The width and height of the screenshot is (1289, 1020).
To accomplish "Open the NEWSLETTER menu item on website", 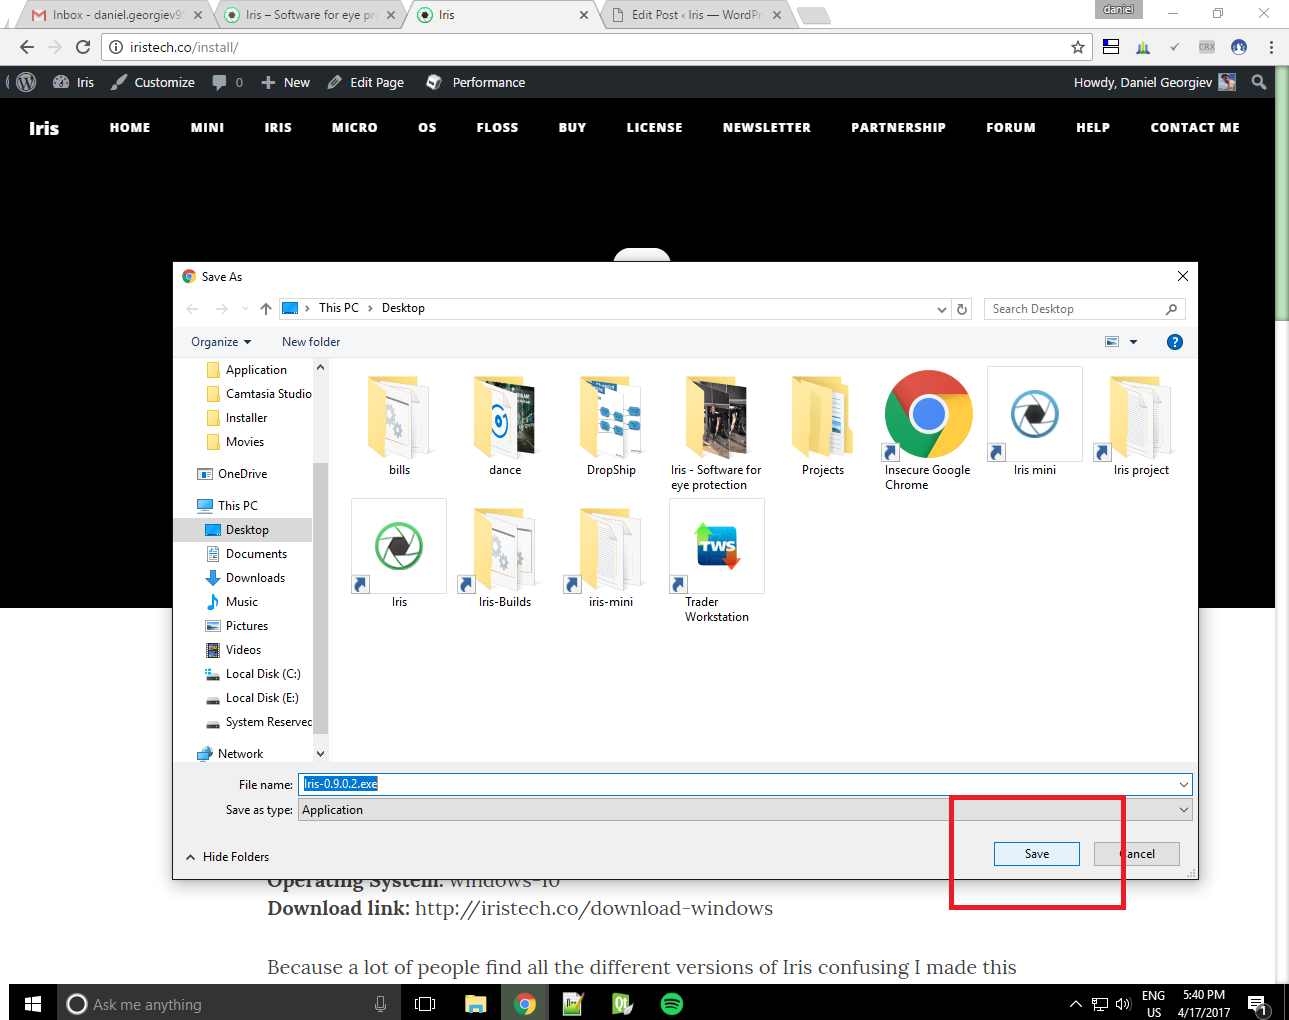I will (x=767, y=128).
